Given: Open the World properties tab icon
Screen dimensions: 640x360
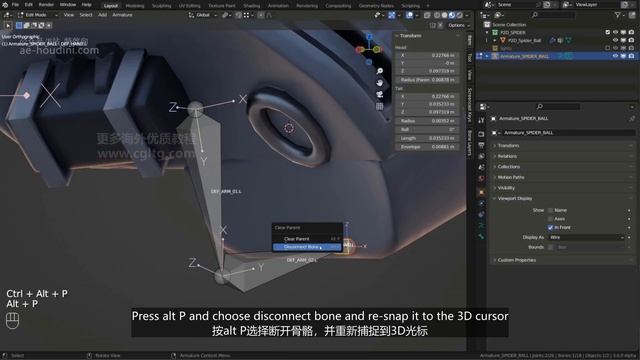Looking at the screenshot, I should (x=481, y=178).
